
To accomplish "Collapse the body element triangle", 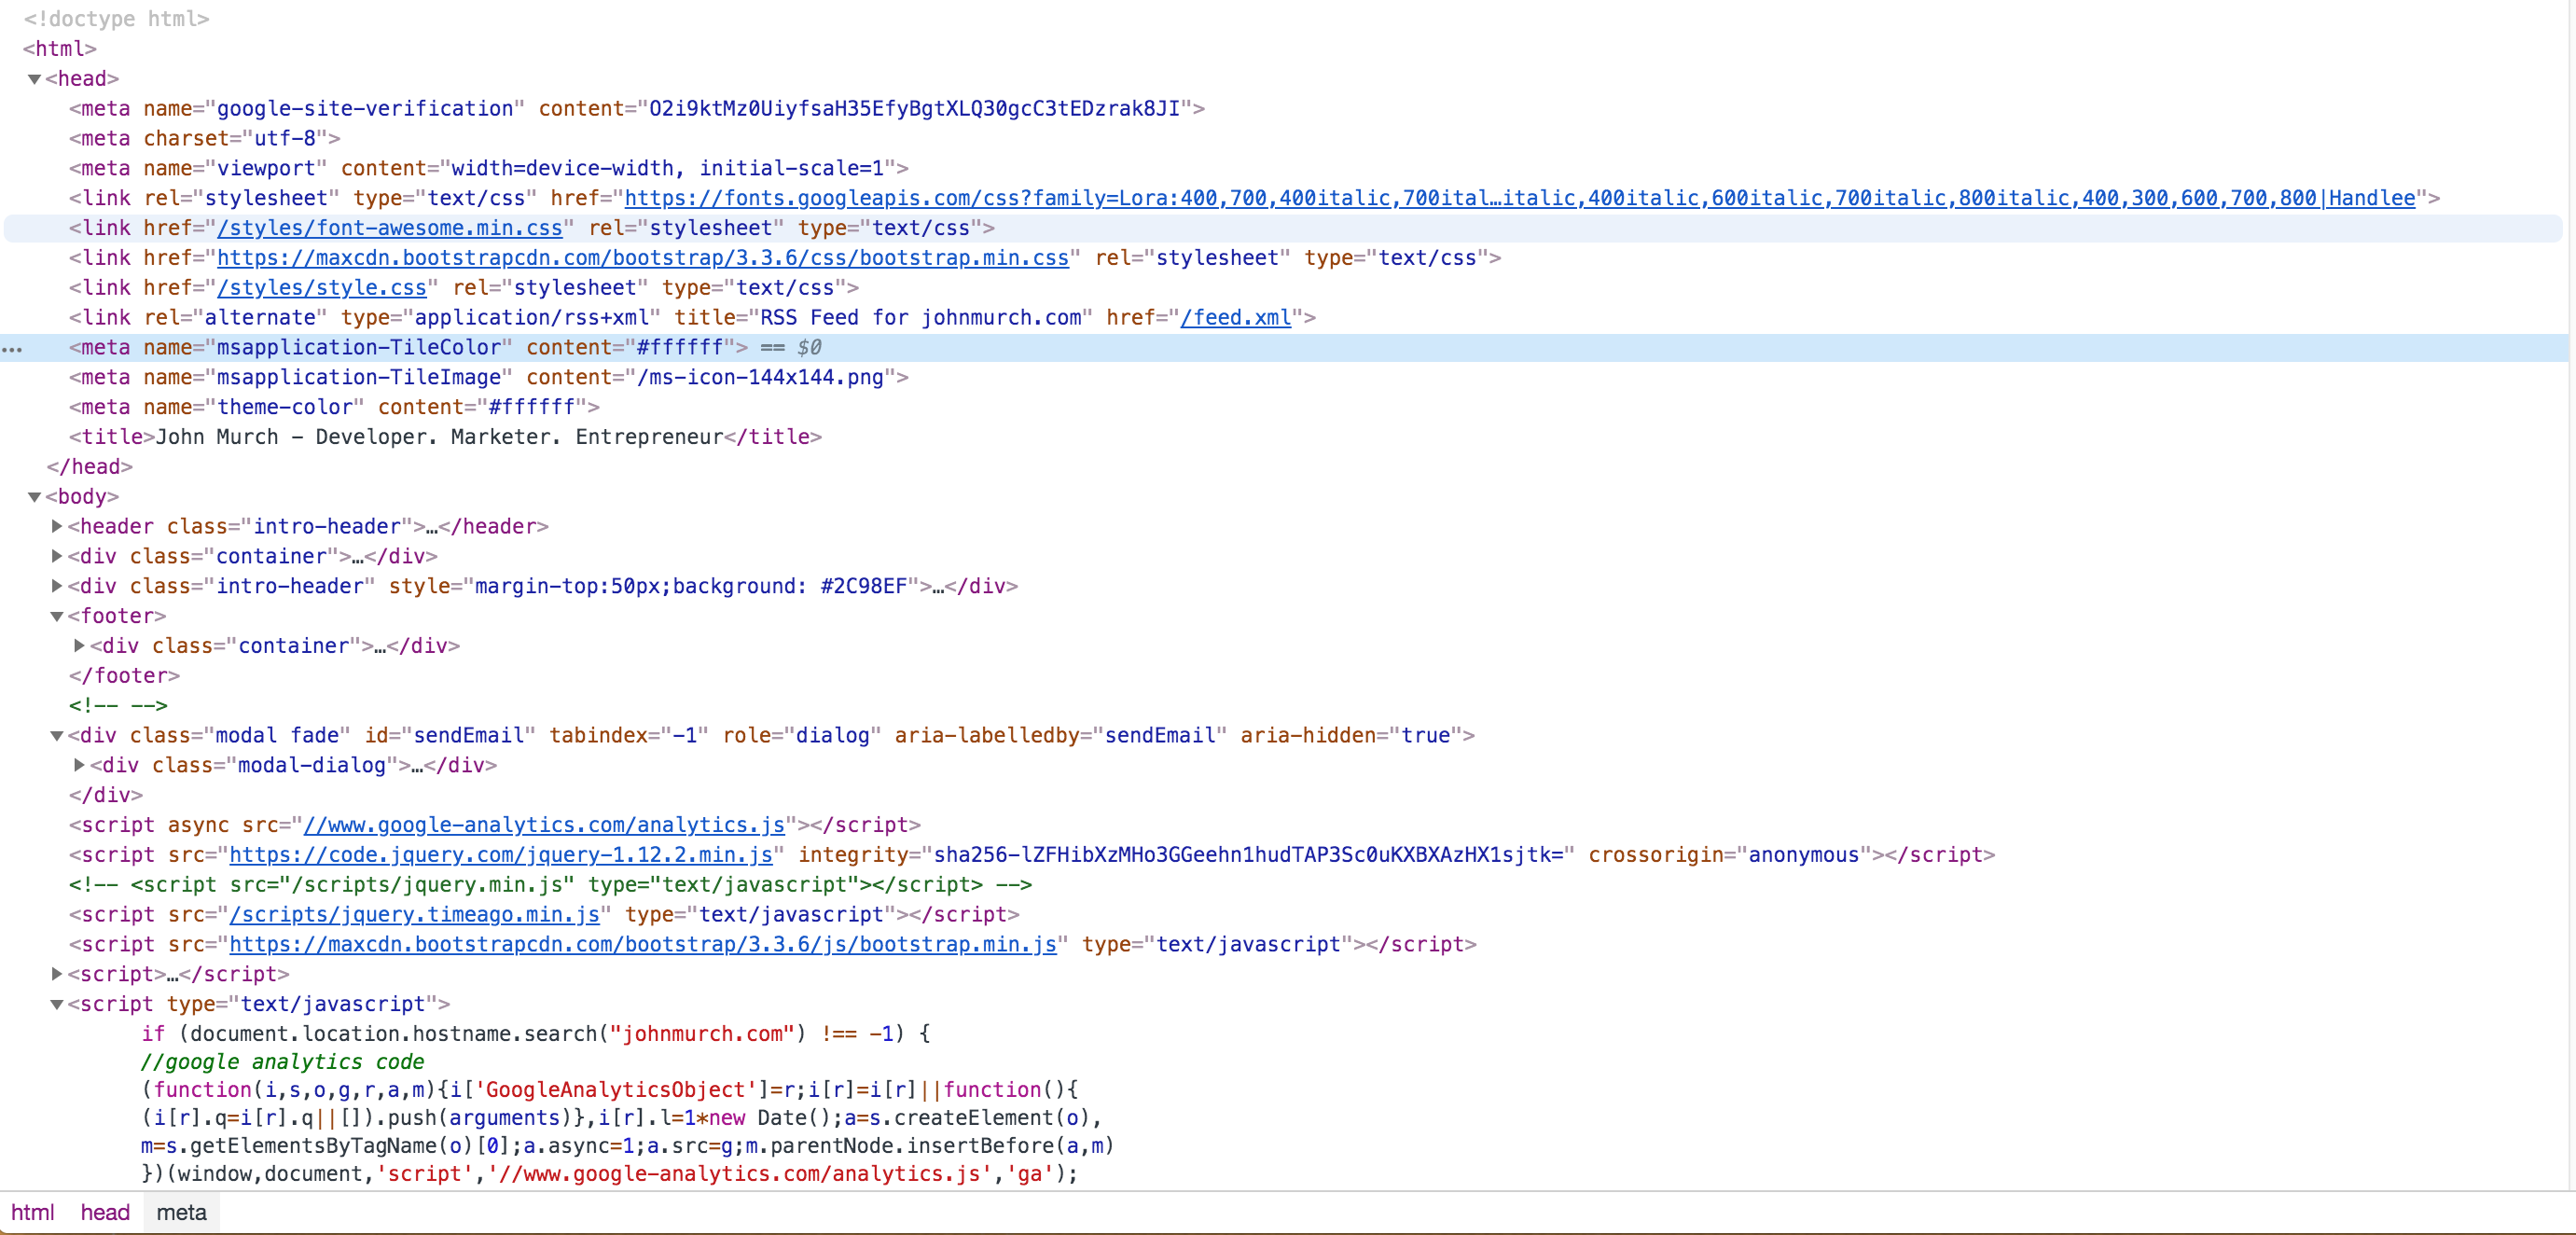I will coord(34,497).
